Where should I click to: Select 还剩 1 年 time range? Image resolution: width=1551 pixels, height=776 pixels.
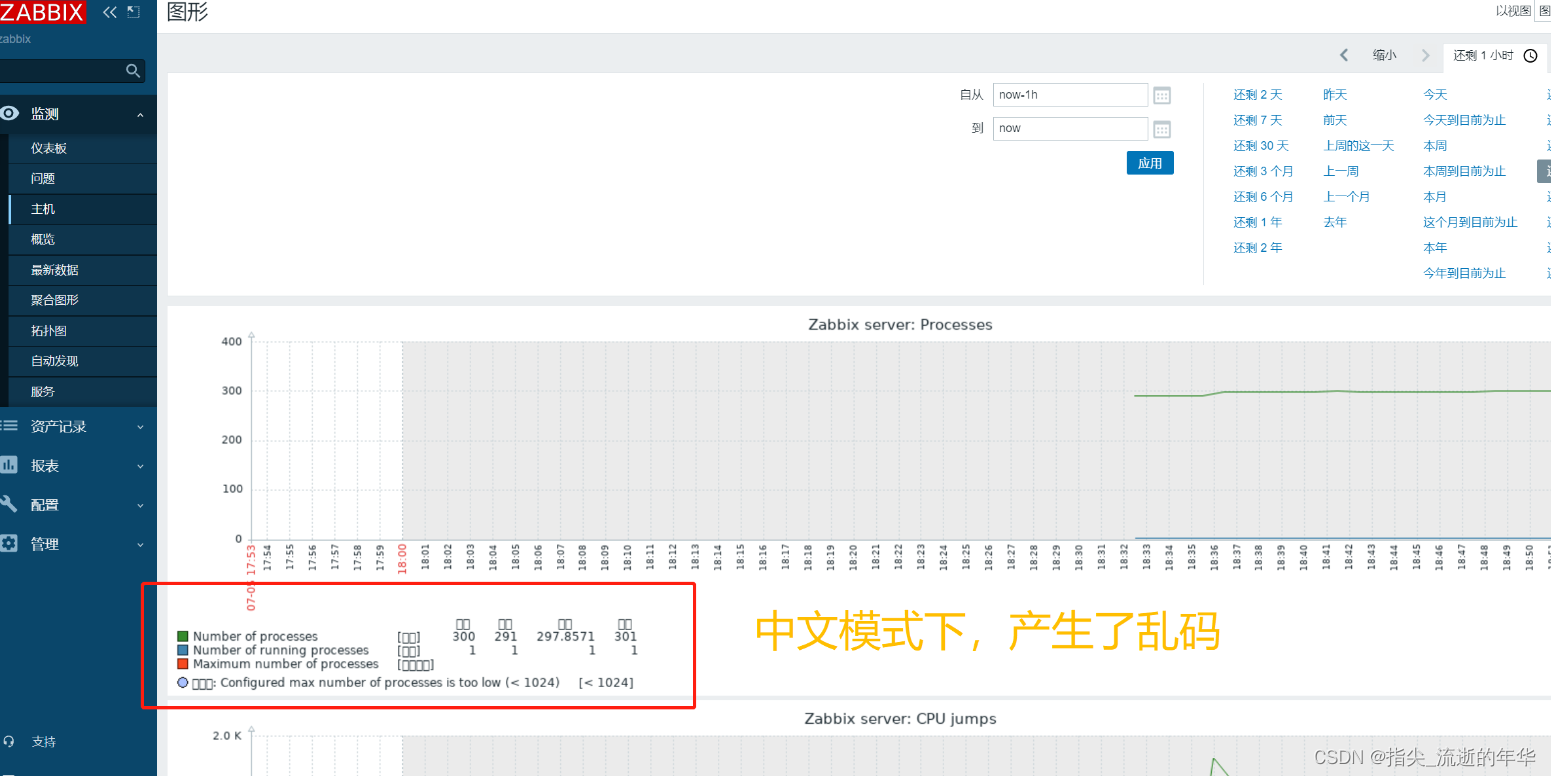pos(1258,222)
